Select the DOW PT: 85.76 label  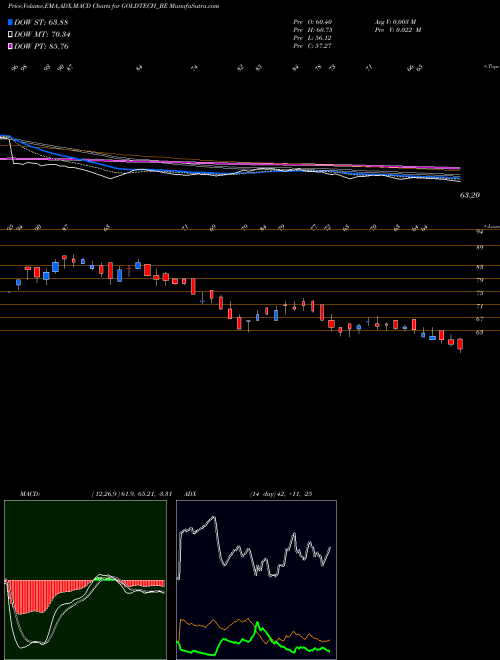click(41, 46)
